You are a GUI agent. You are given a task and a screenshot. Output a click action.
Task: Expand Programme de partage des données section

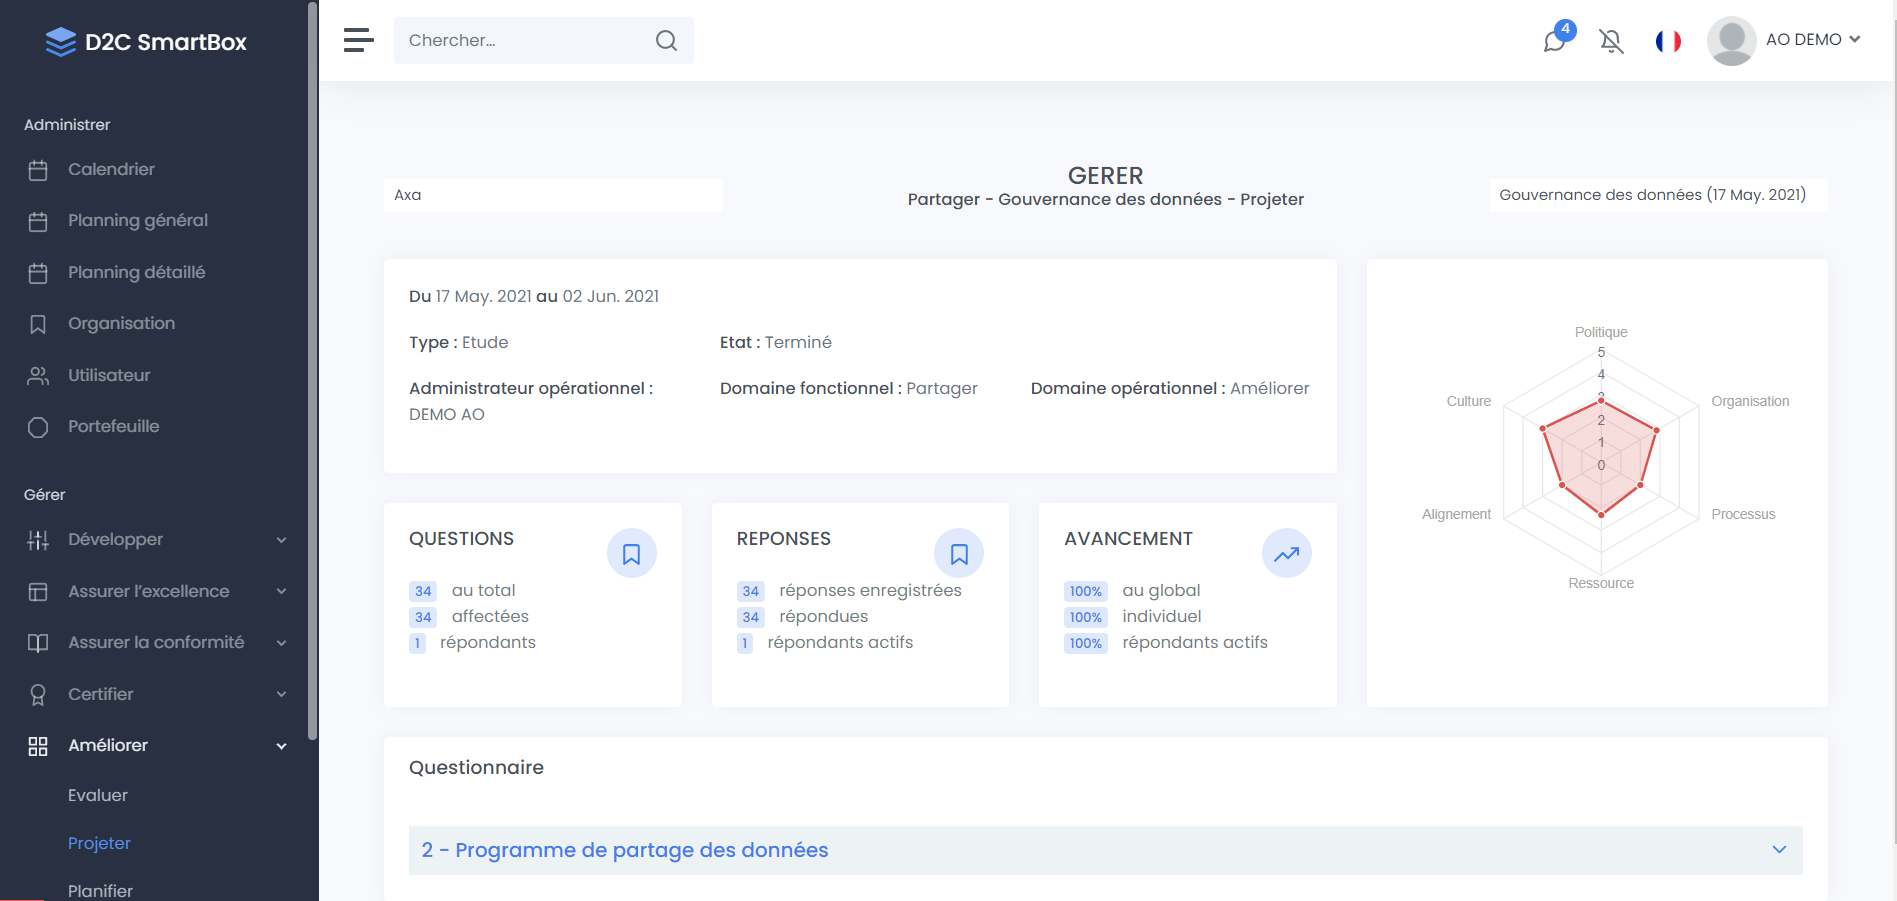[1104, 850]
